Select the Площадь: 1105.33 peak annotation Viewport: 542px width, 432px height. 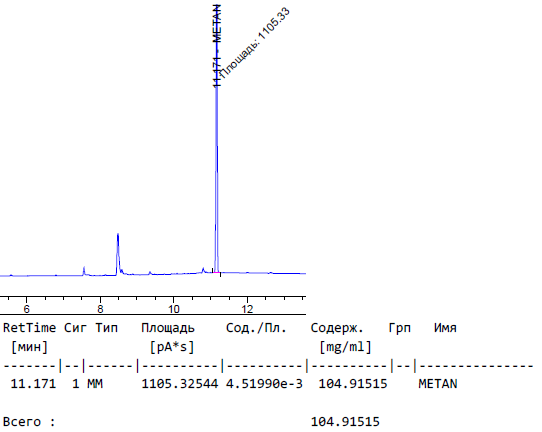click(x=255, y=43)
